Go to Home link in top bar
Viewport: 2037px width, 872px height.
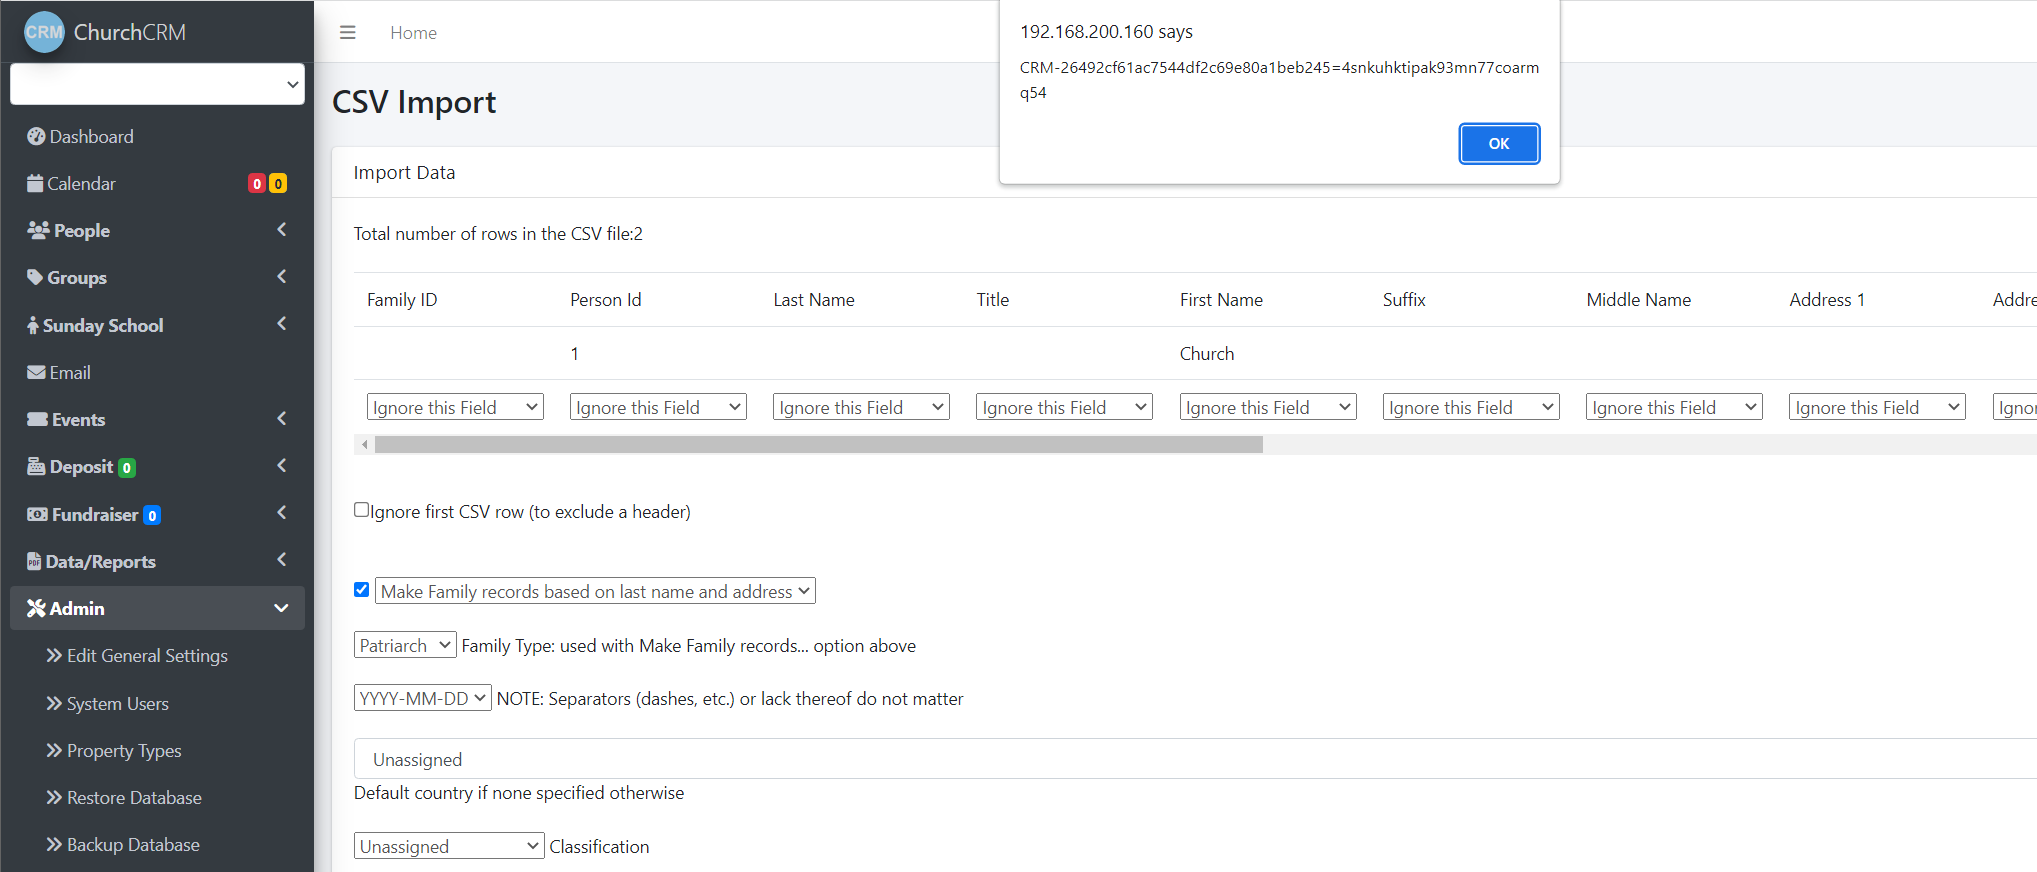(x=413, y=33)
